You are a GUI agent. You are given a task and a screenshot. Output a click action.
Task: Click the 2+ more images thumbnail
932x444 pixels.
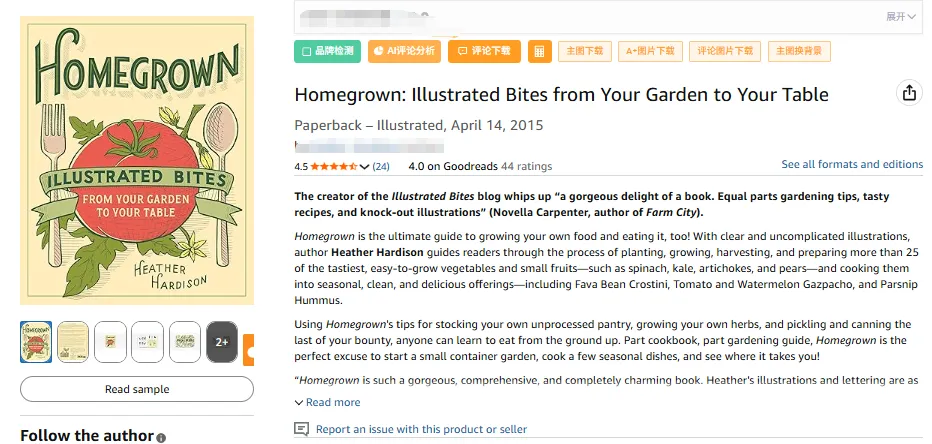click(x=221, y=342)
